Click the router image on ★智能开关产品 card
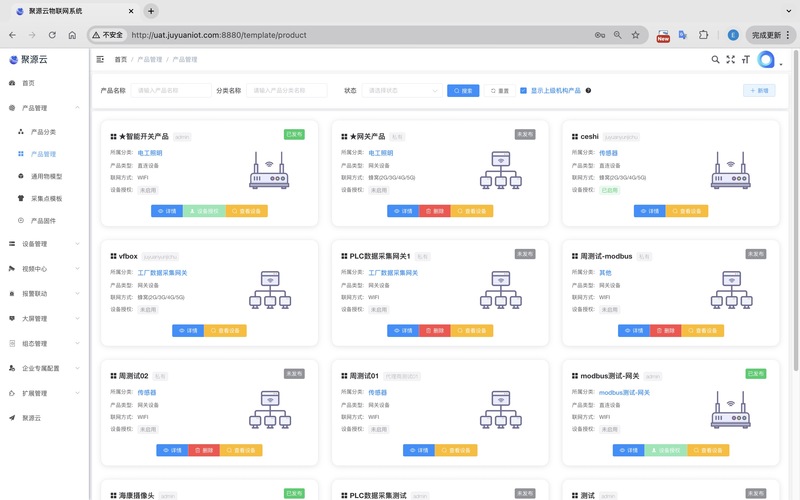This screenshot has width=800, height=500. pyautogui.click(x=269, y=170)
